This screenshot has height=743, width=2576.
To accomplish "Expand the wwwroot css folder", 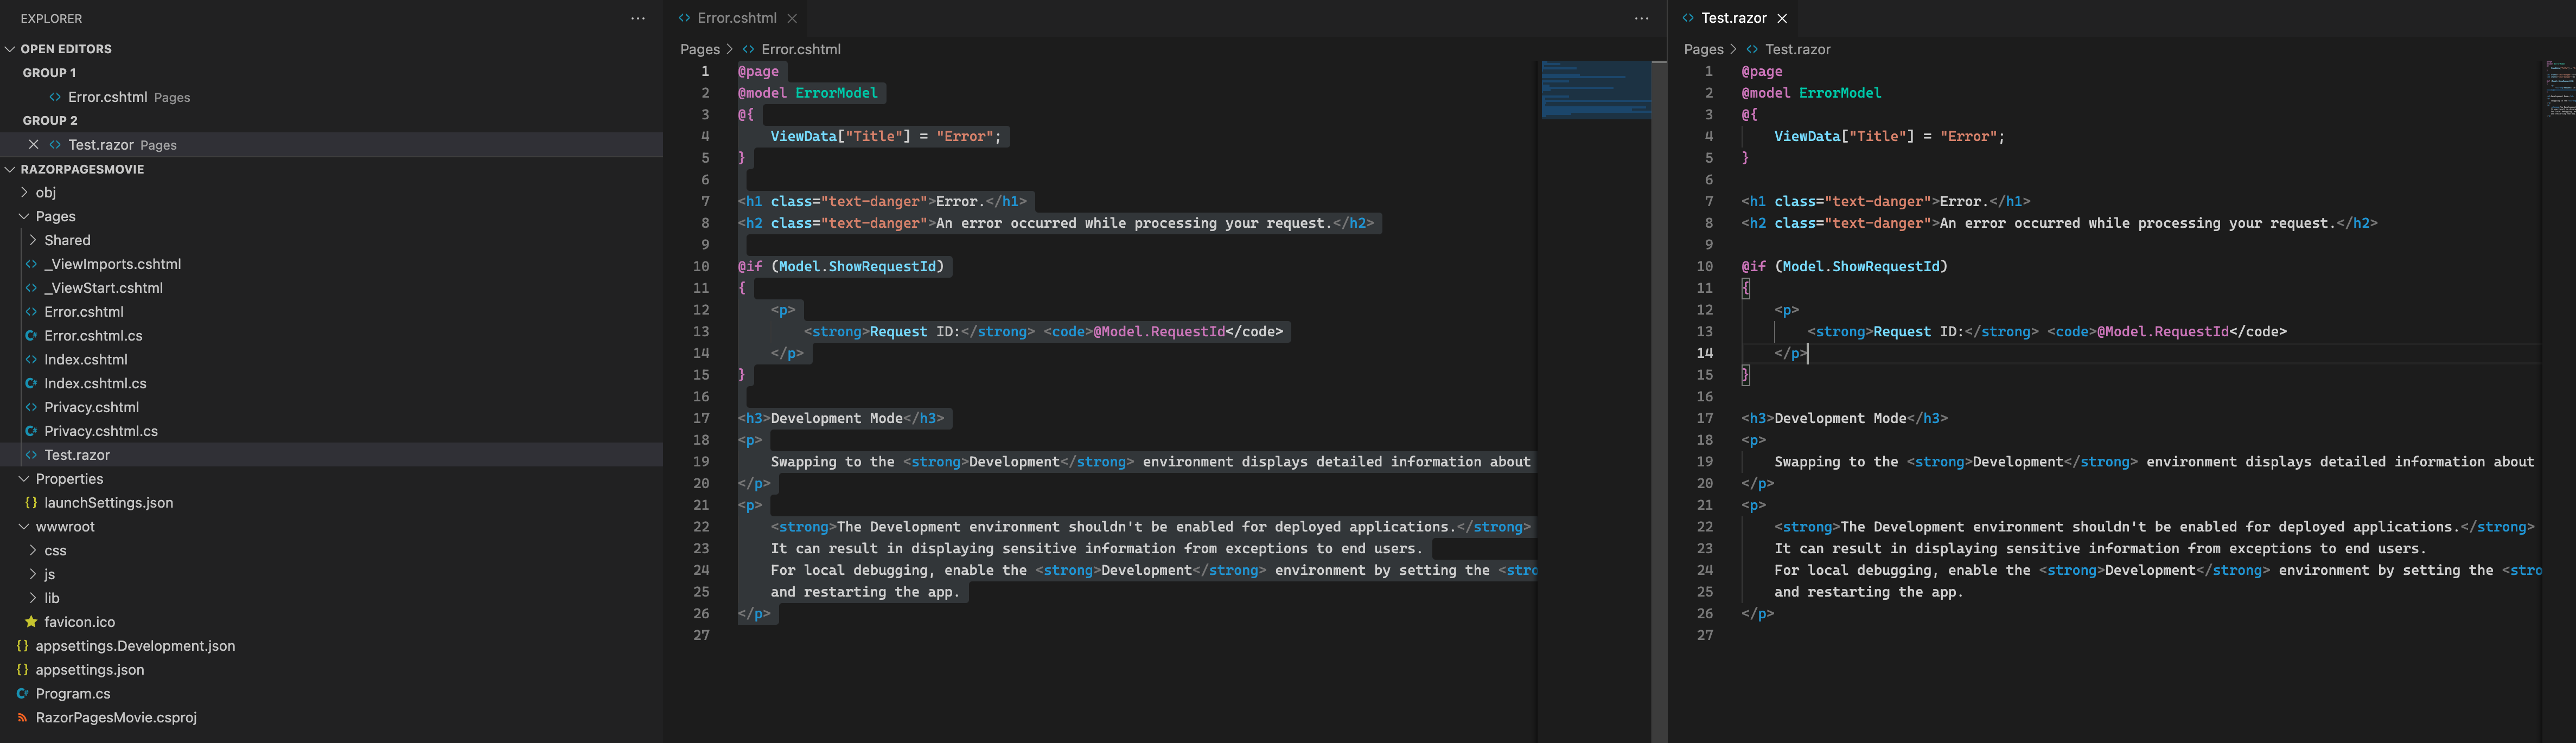I will [55, 550].
